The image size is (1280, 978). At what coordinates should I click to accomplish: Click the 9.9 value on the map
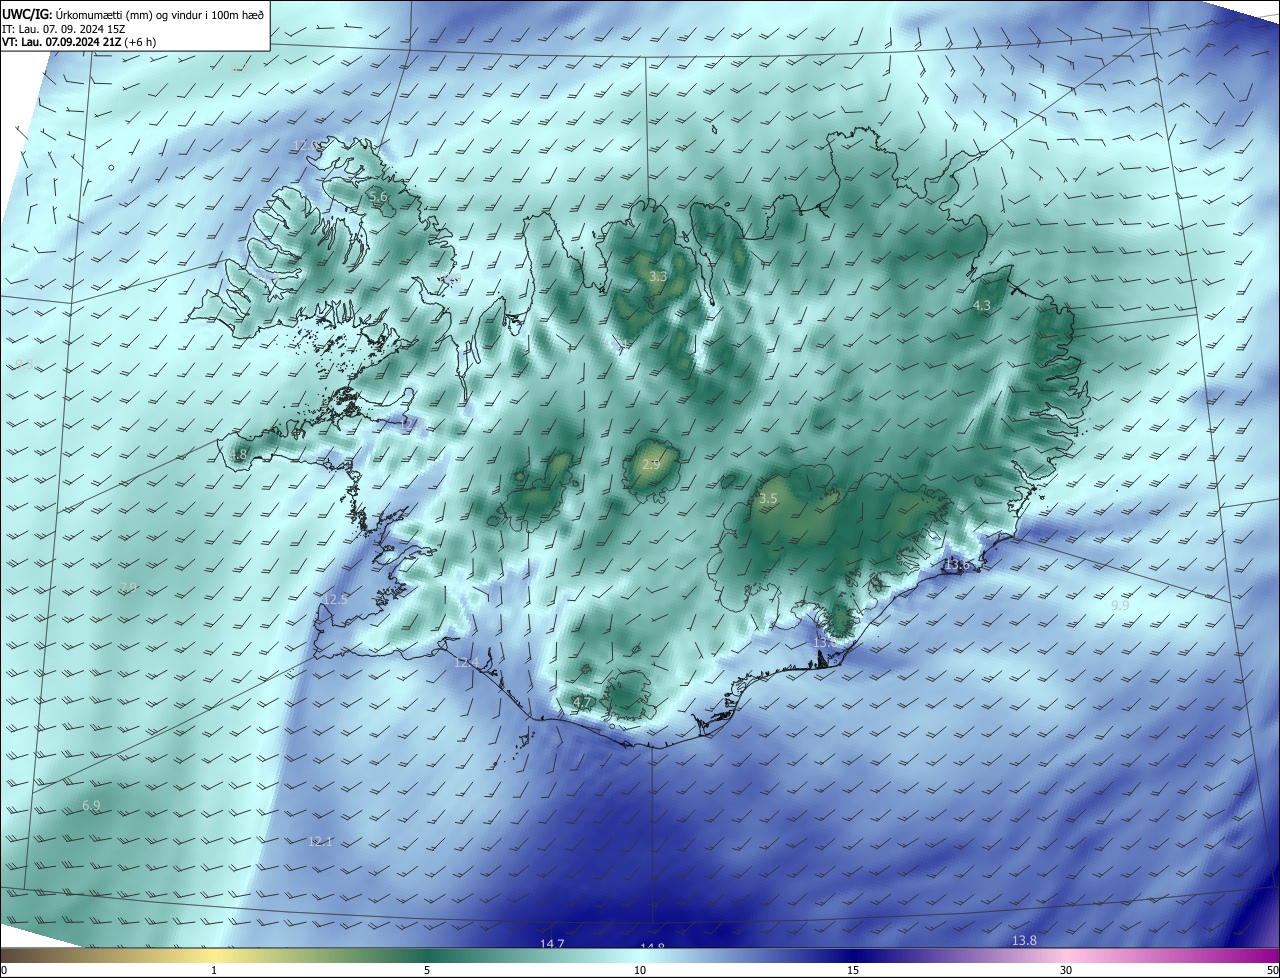pos(1120,606)
